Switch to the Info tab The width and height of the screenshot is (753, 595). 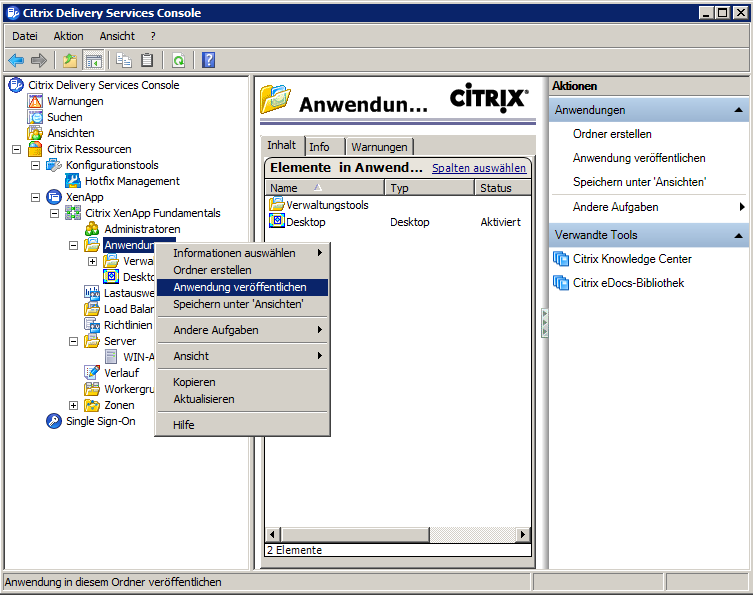click(324, 146)
